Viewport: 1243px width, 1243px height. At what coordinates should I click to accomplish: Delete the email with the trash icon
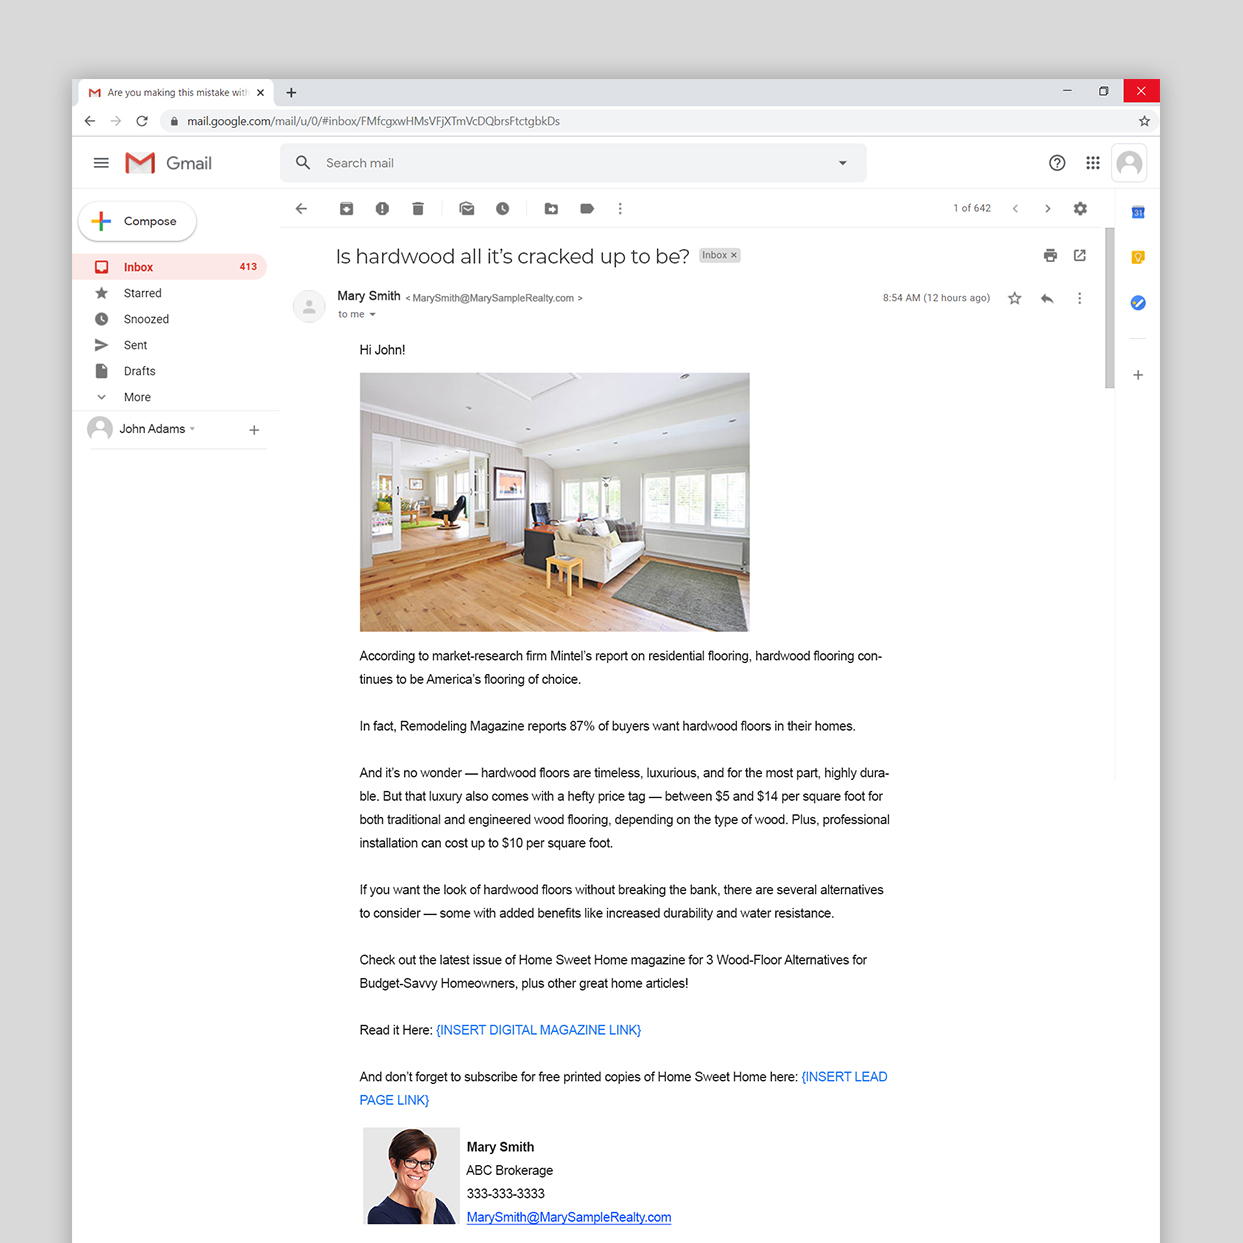pos(417,208)
